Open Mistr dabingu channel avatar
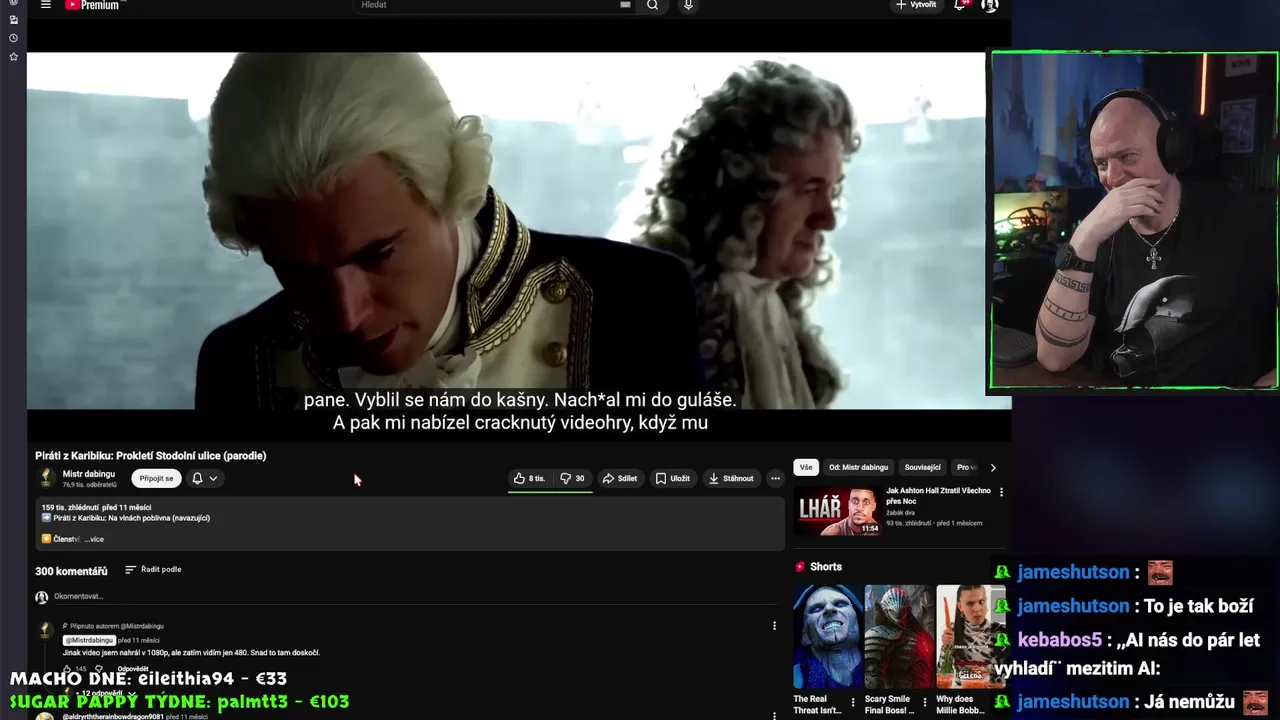 pyautogui.click(x=46, y=478)
